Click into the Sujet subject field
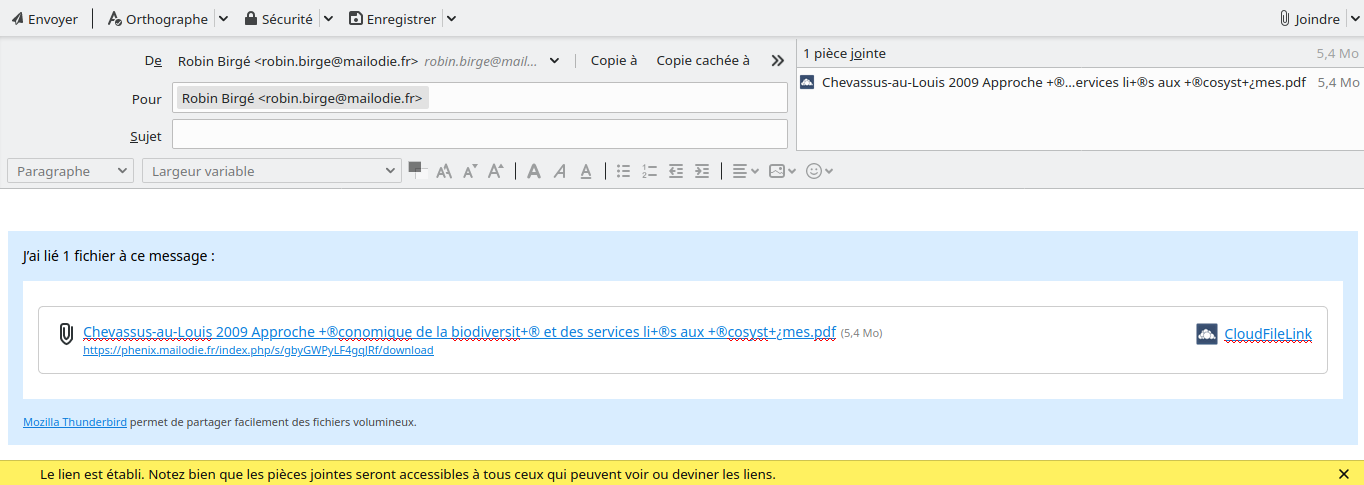 coord(480,134)
